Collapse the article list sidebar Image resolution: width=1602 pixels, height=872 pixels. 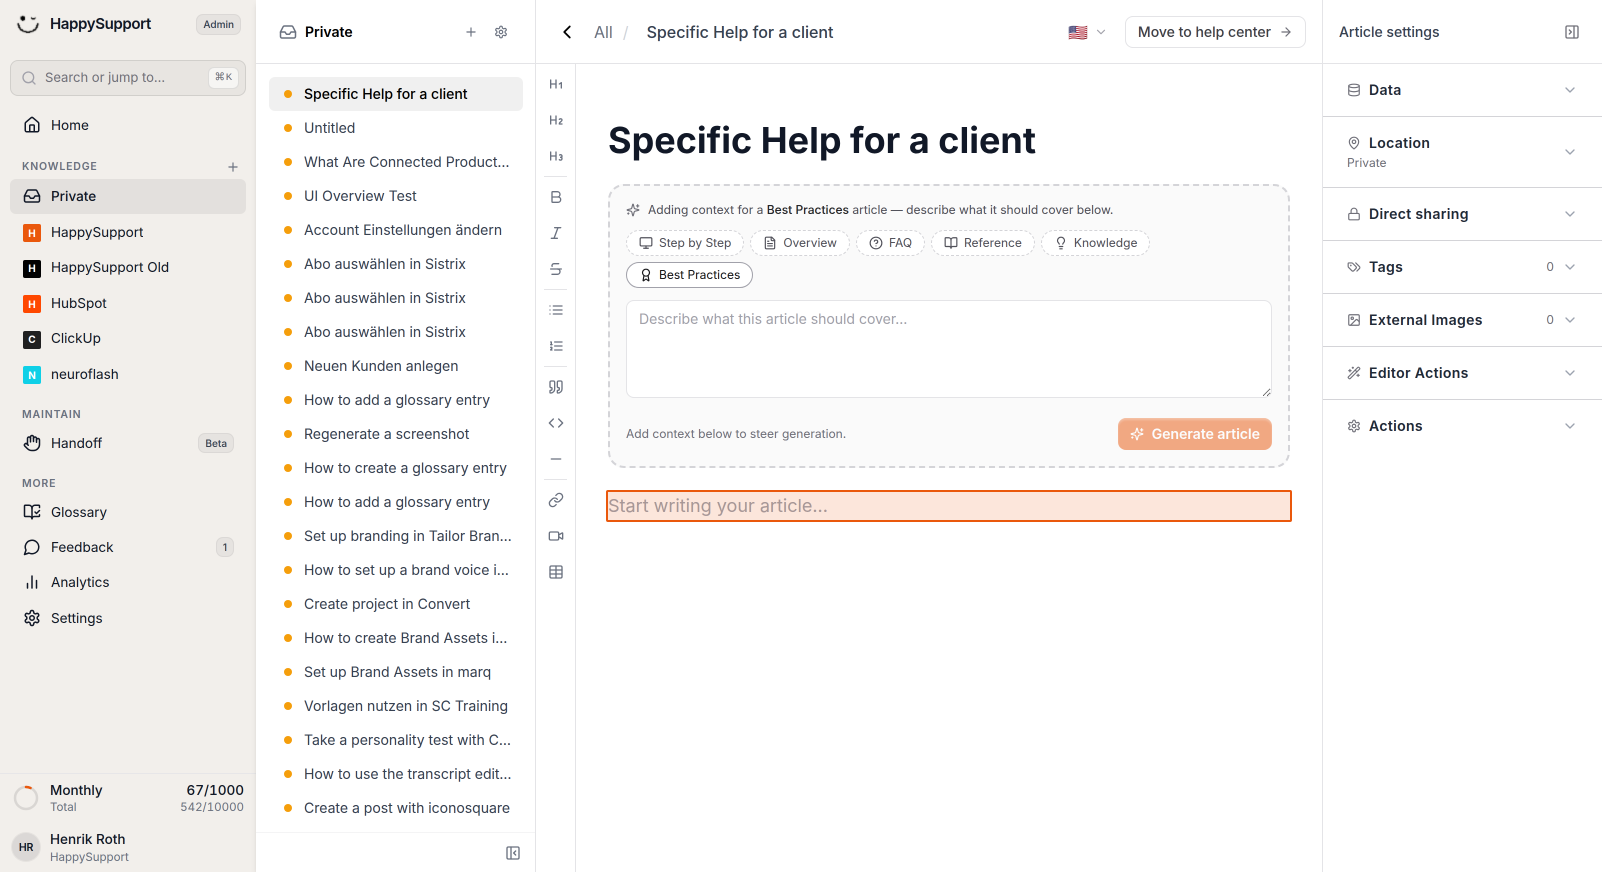tap(513, 853)
